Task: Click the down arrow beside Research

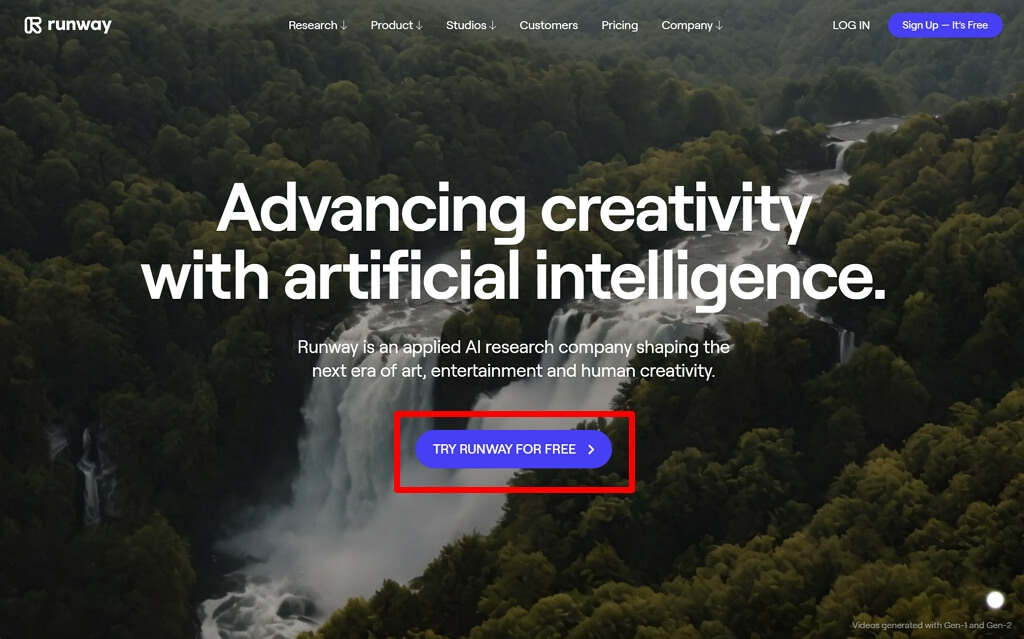Action: point(344,25)
